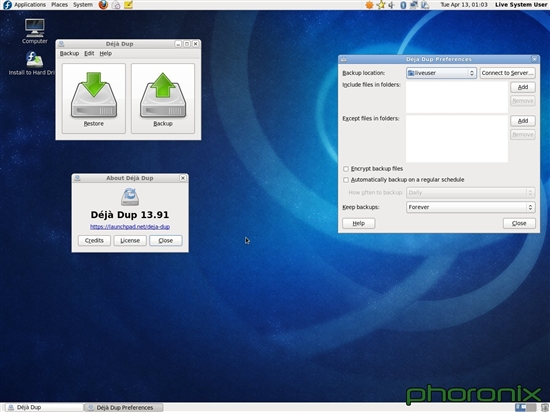
Task: Open Install to Hard Drive desktop icon
Action: point(32,63)
